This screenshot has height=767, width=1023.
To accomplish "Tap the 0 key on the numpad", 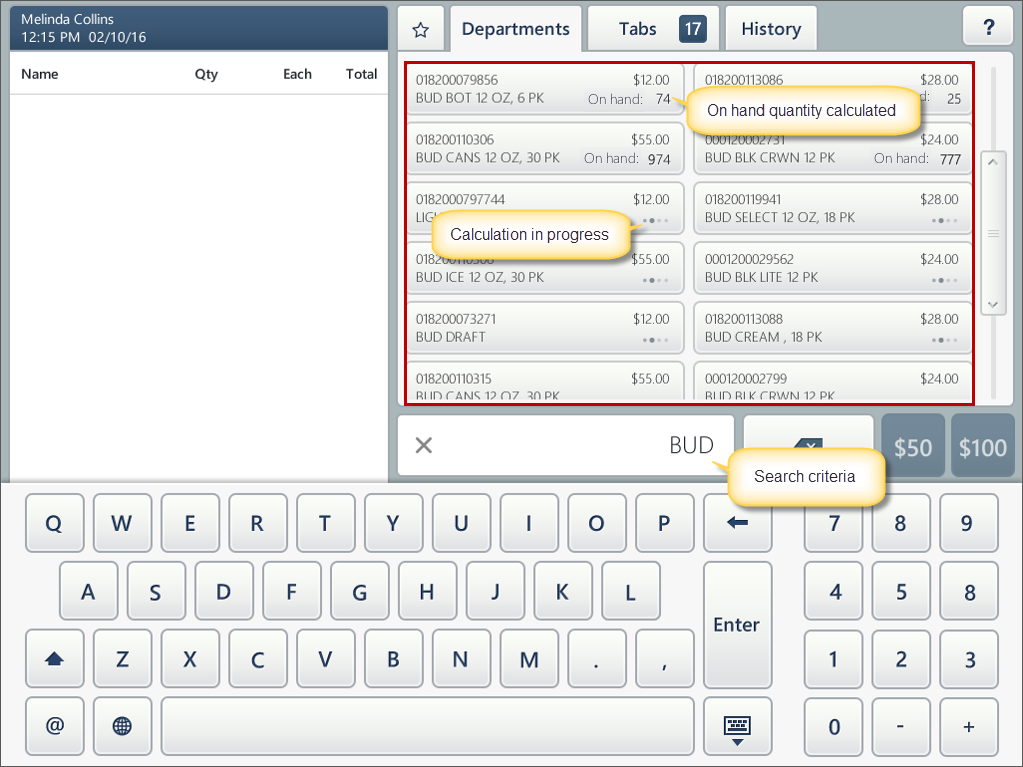I will tap(834, 726).
